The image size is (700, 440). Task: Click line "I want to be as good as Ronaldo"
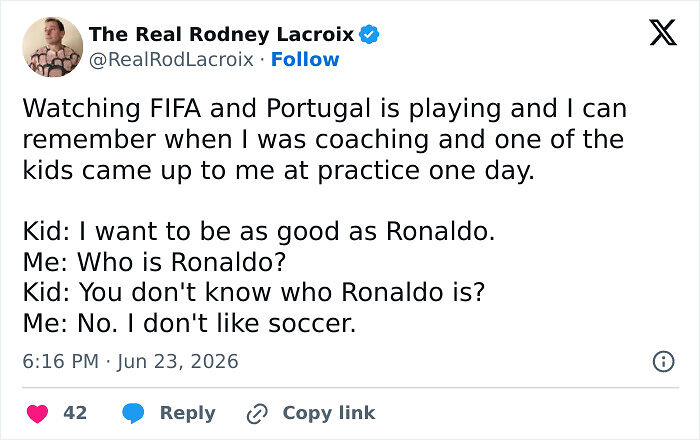click(287, 231)
